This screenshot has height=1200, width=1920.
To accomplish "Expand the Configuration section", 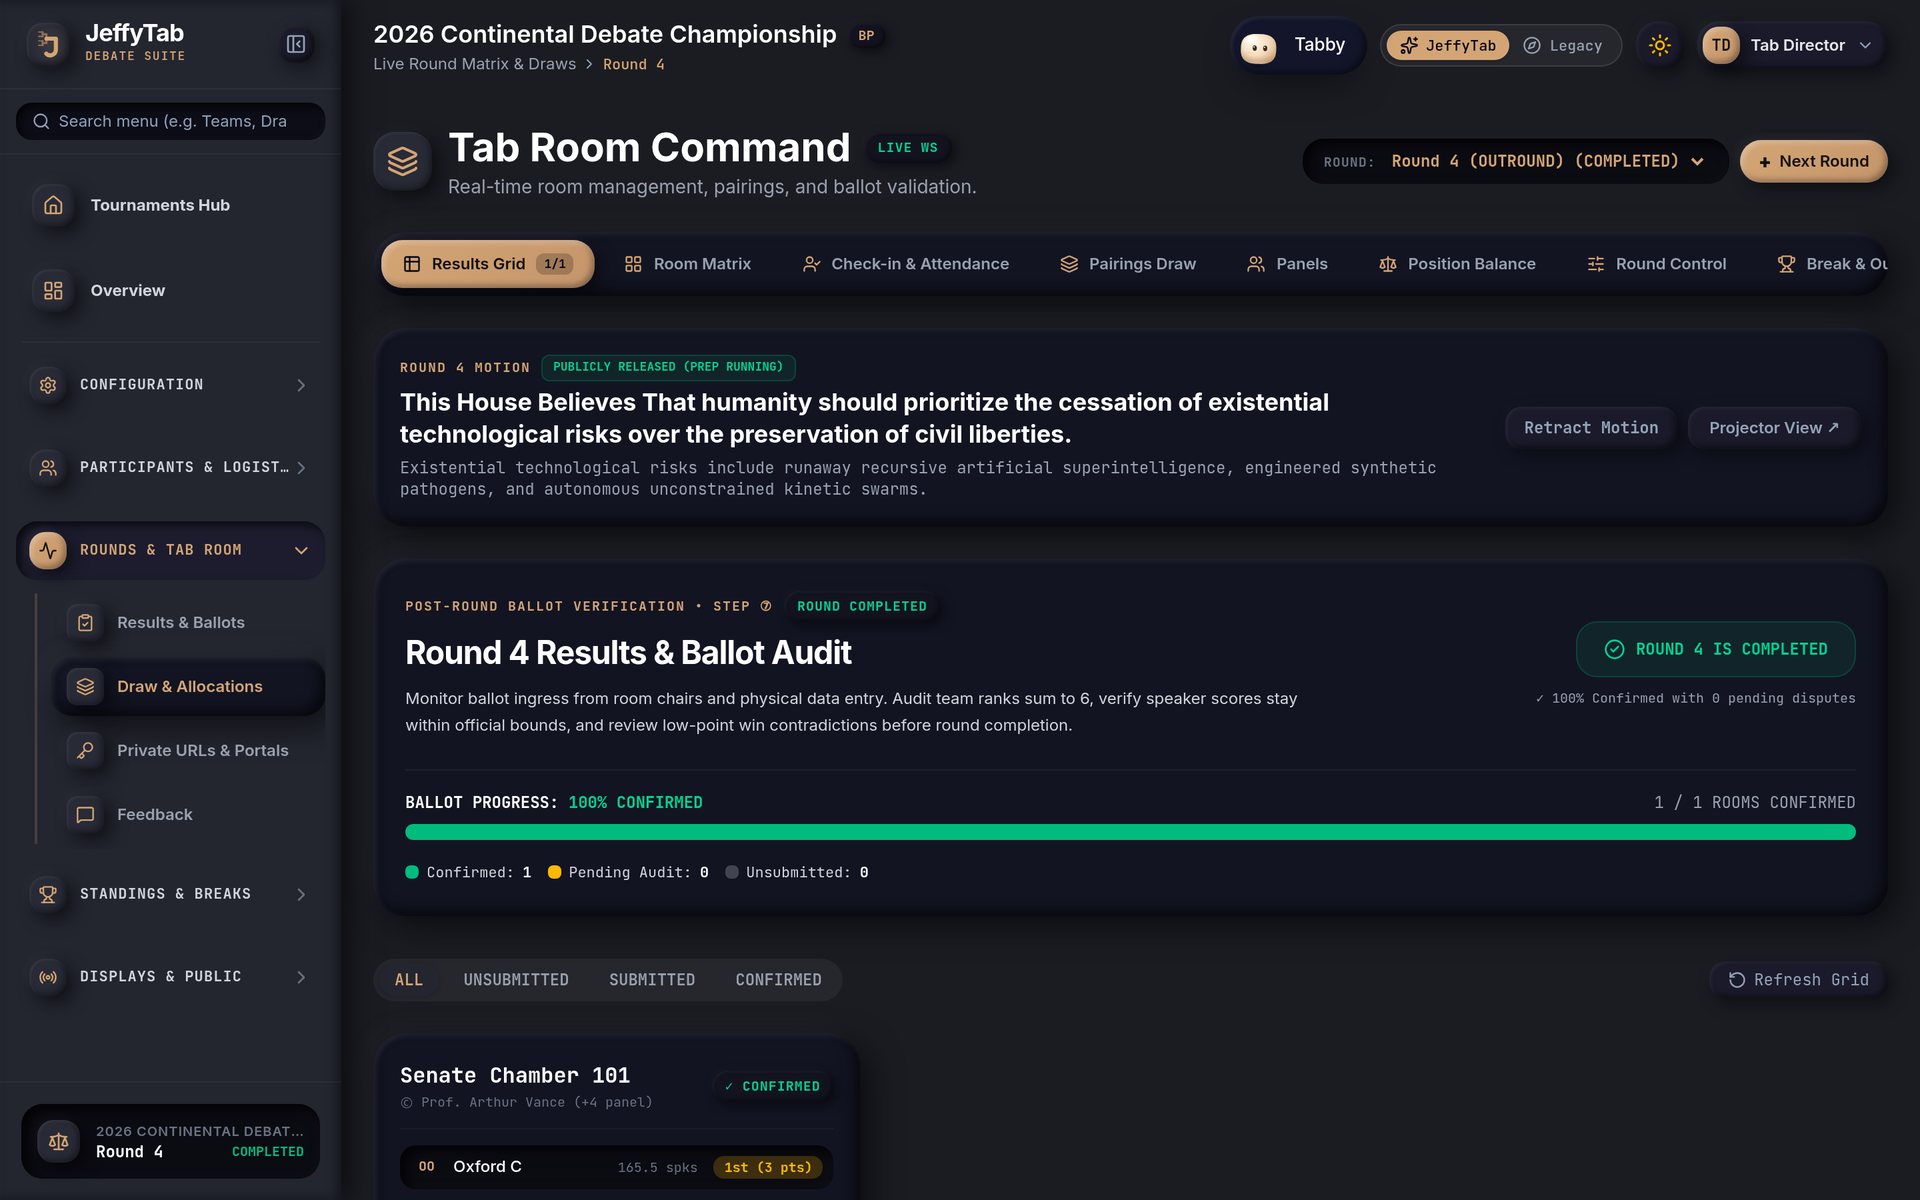I will coord(170,385).
